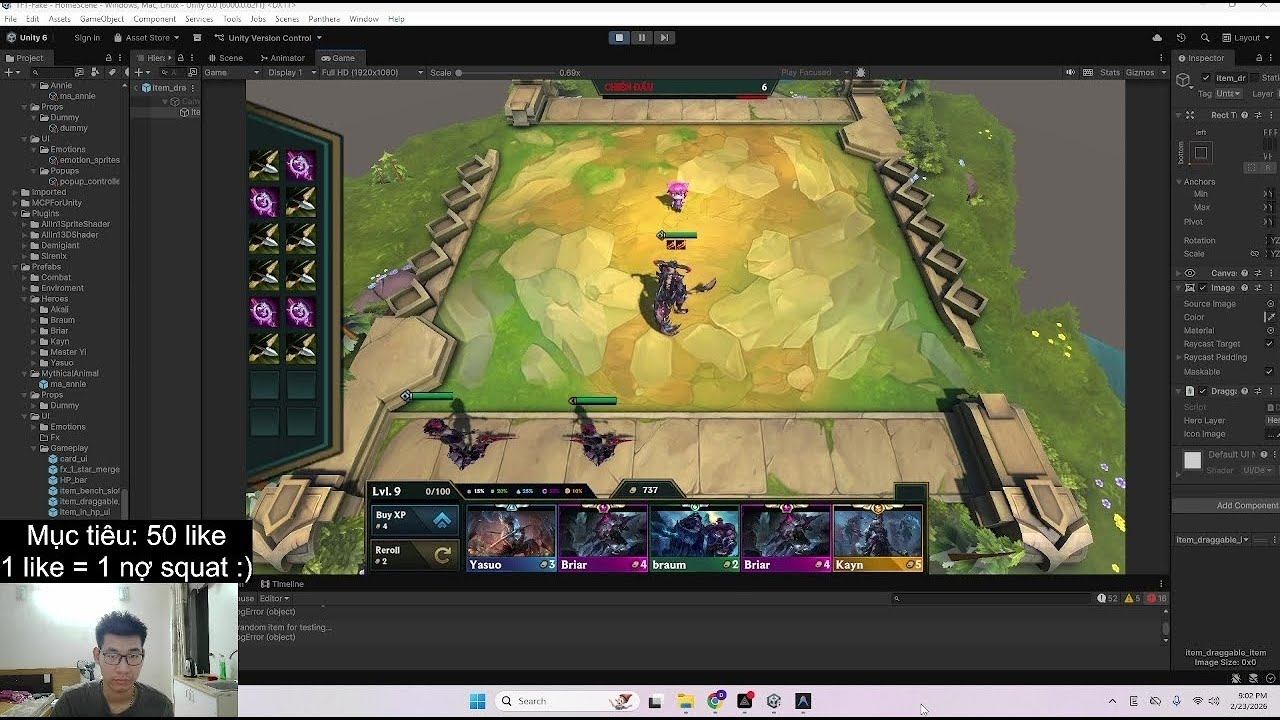Toggle the Gizmos button

point(1139,73)
